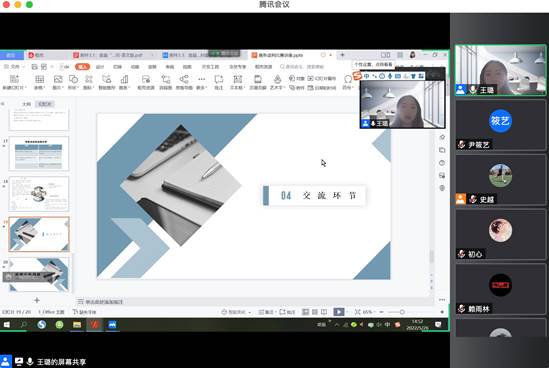Click the add slide plus button
The height and width of the screenshot is (368, 549).
pos(37,300)
